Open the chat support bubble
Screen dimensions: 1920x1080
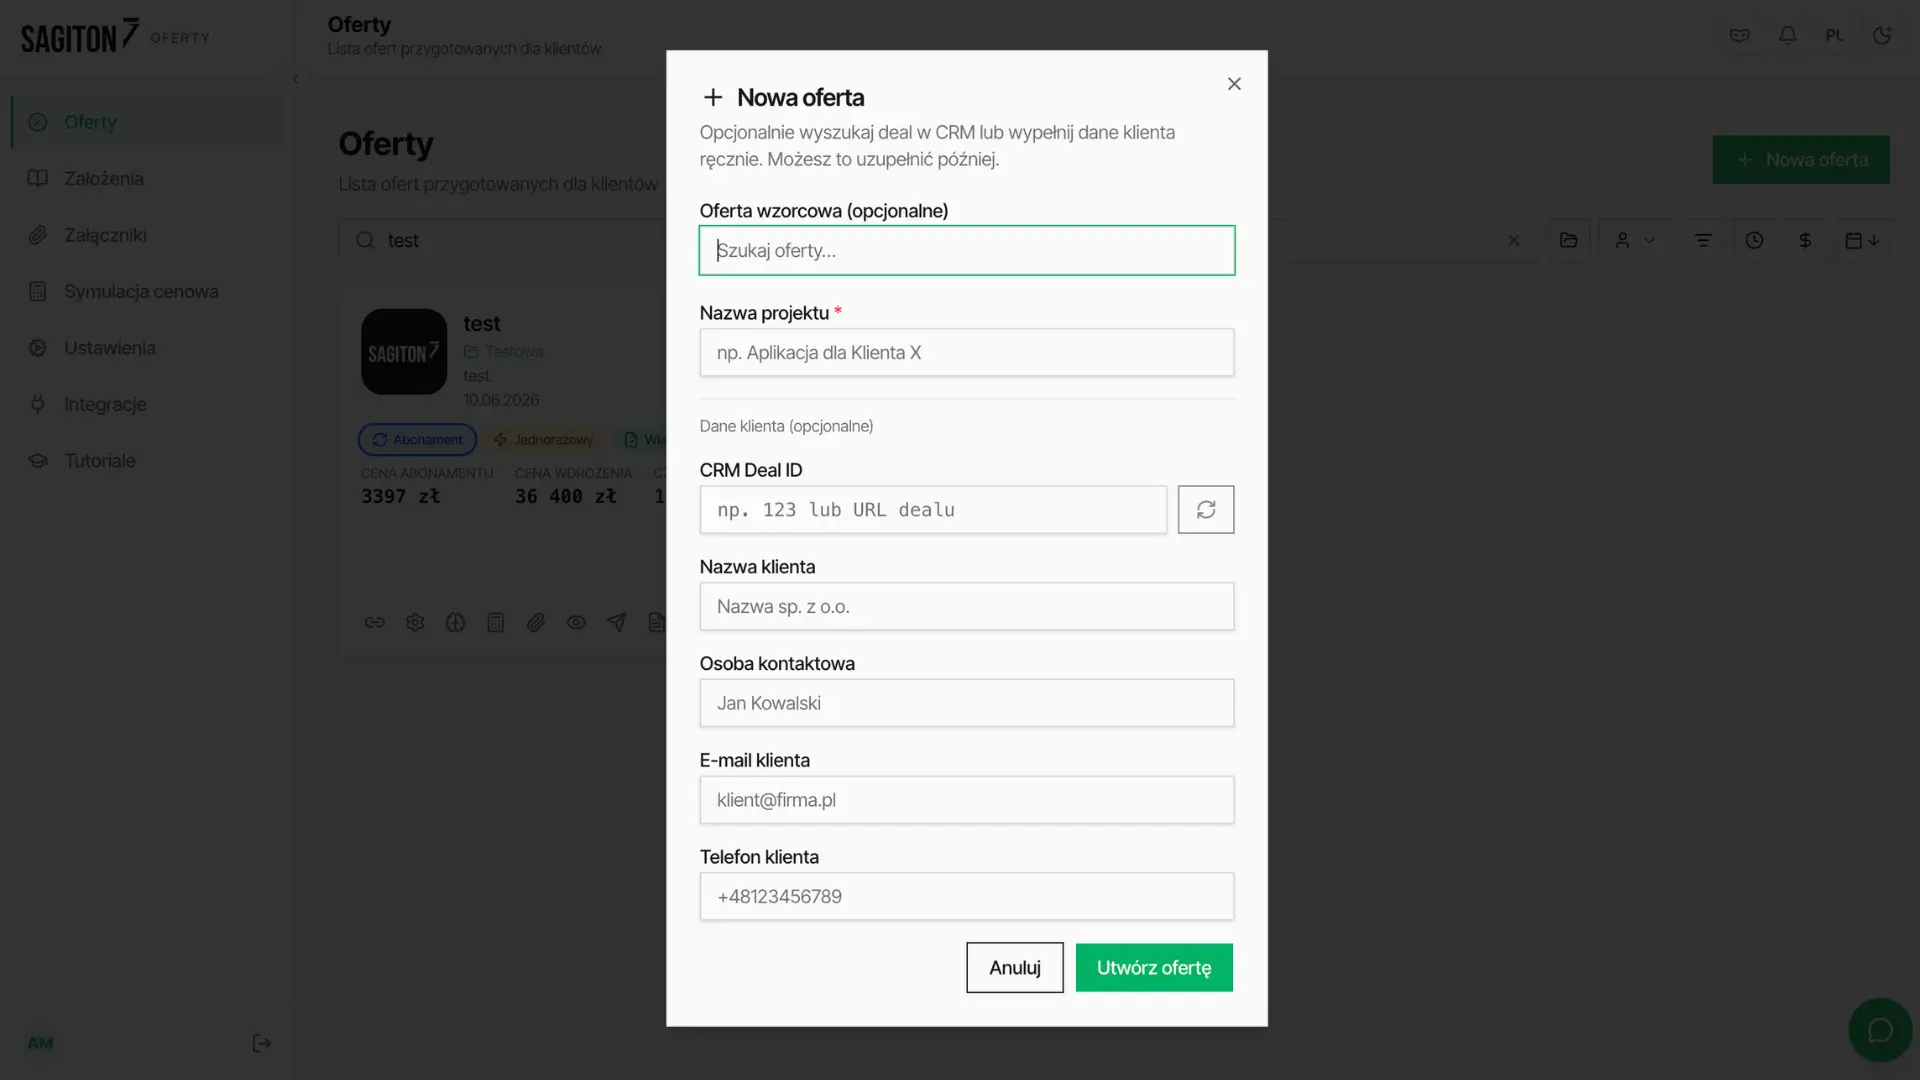click(x=1880, y=1030)
